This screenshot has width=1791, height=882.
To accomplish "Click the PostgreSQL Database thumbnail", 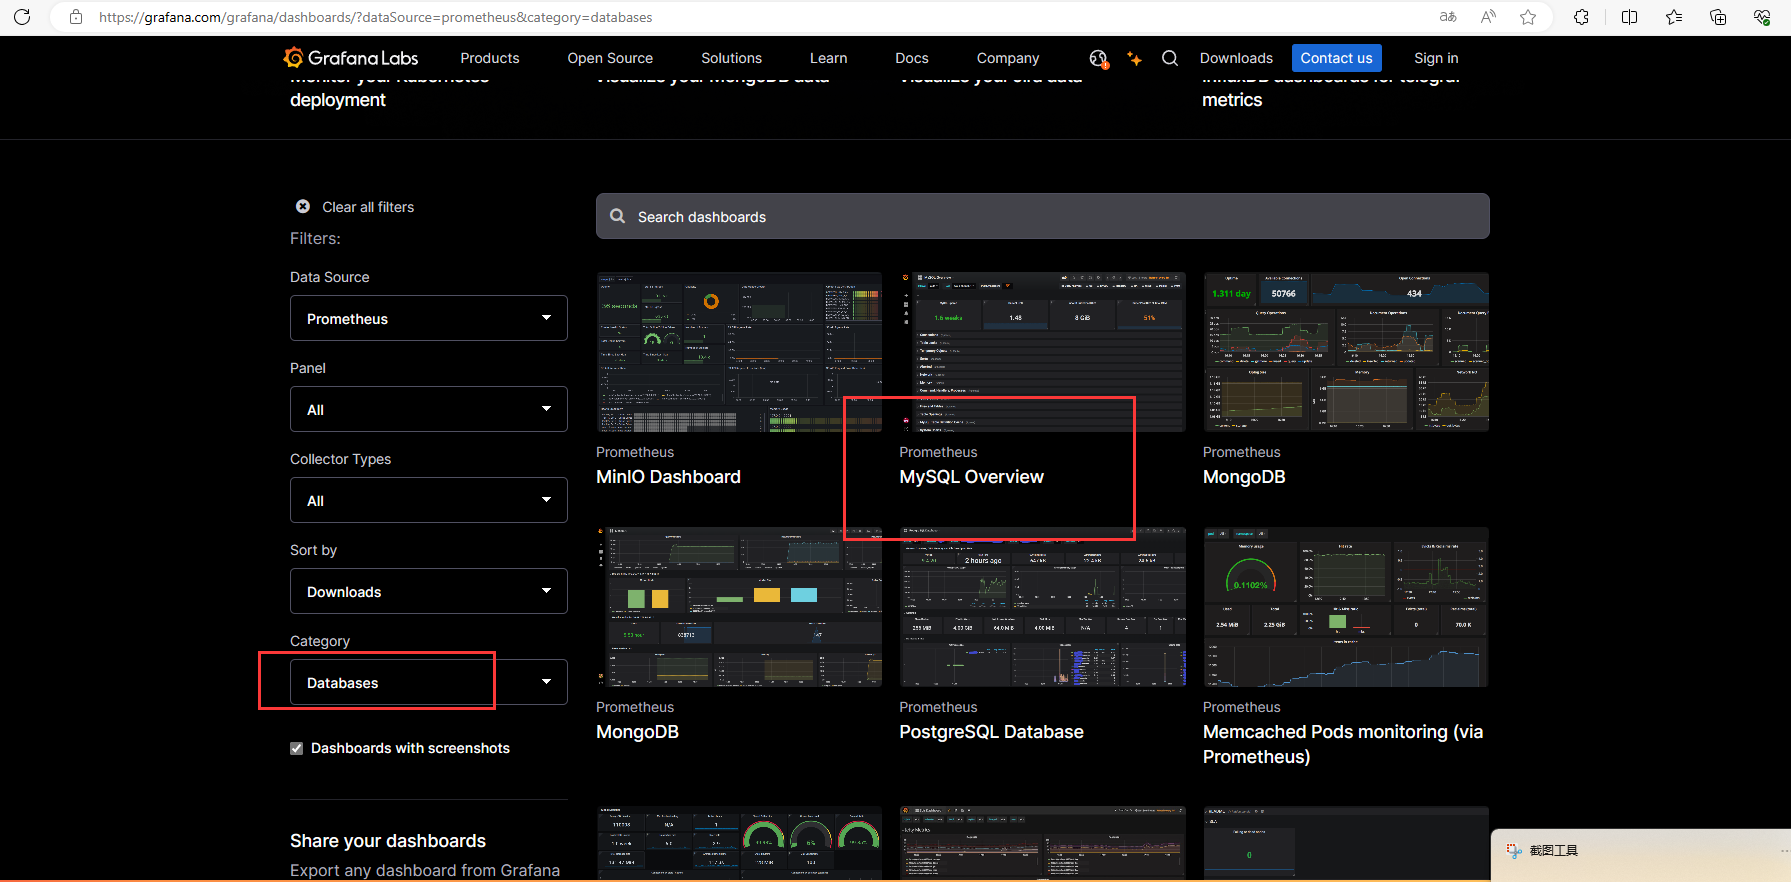I will click(1042, 607).
